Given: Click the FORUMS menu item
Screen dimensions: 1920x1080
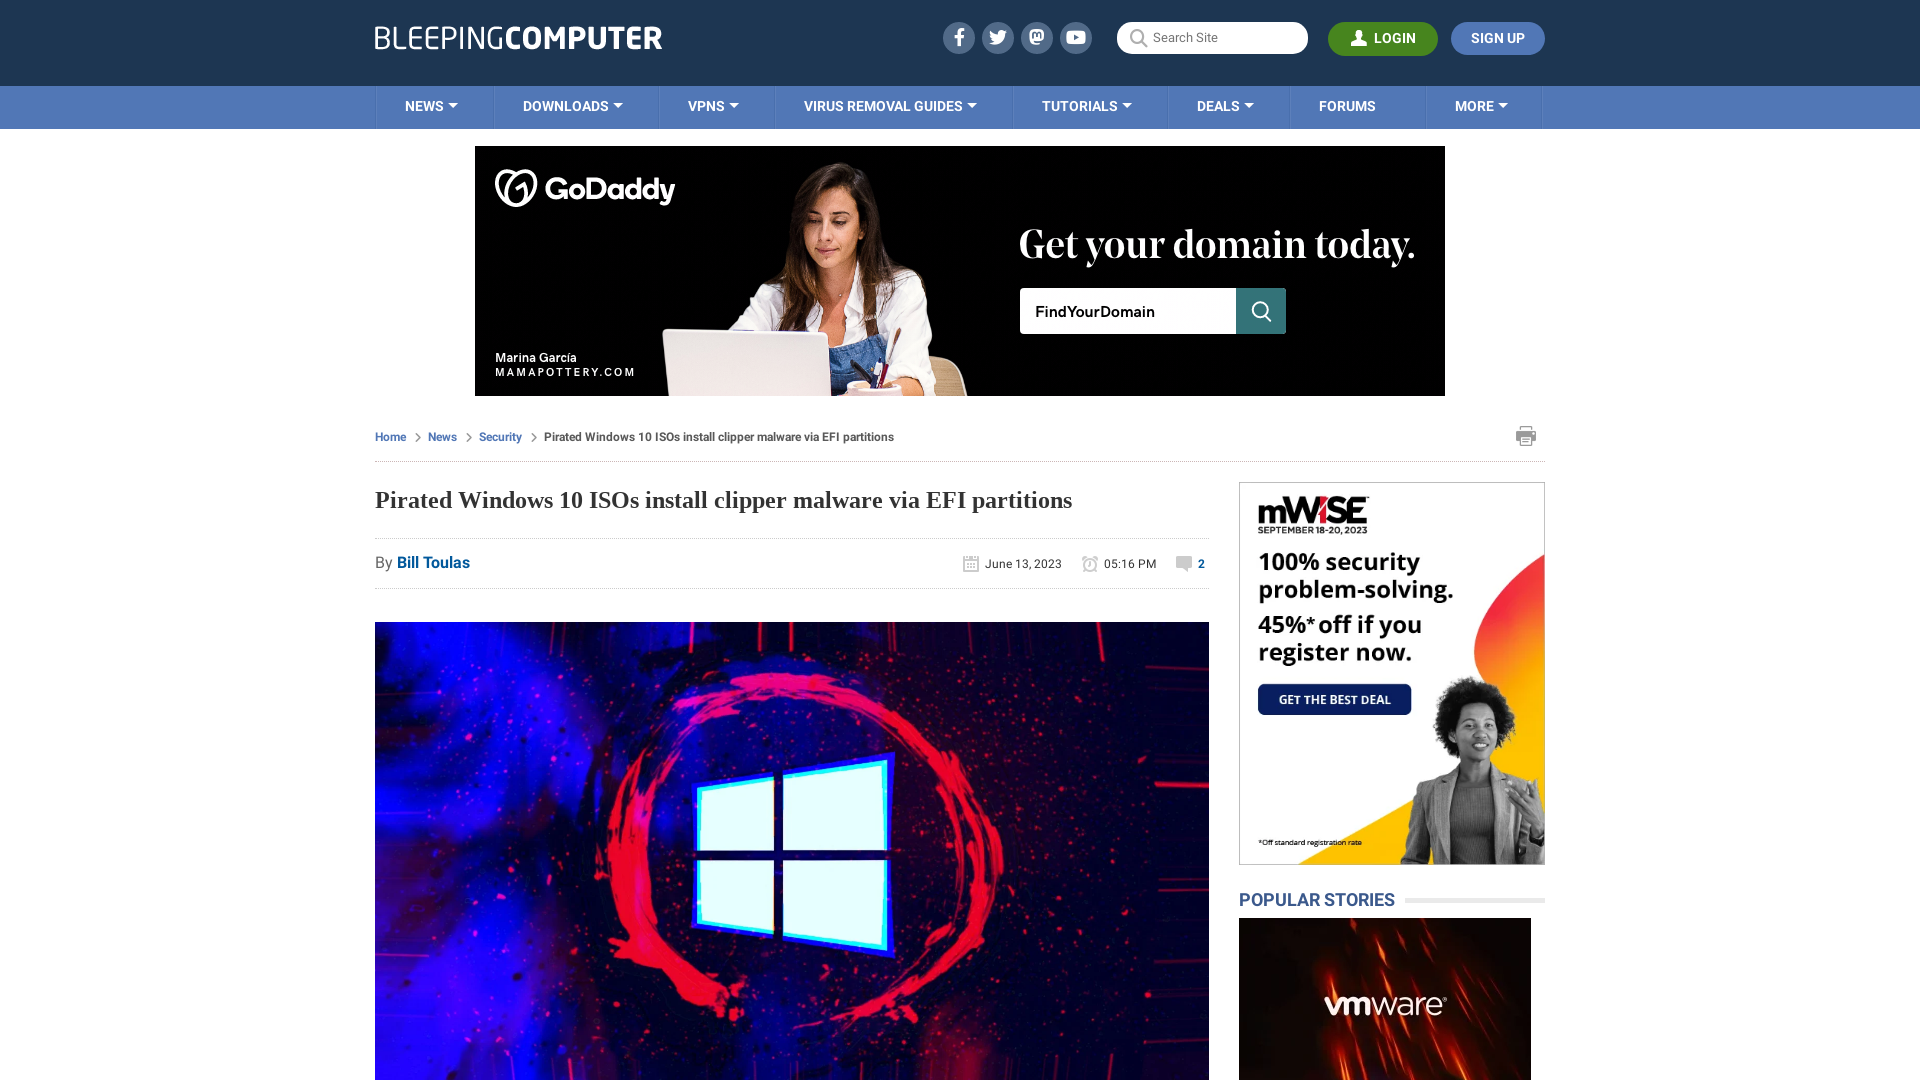Looking at the screenshot, I should pyautogui.click(x=1346, y=105).
